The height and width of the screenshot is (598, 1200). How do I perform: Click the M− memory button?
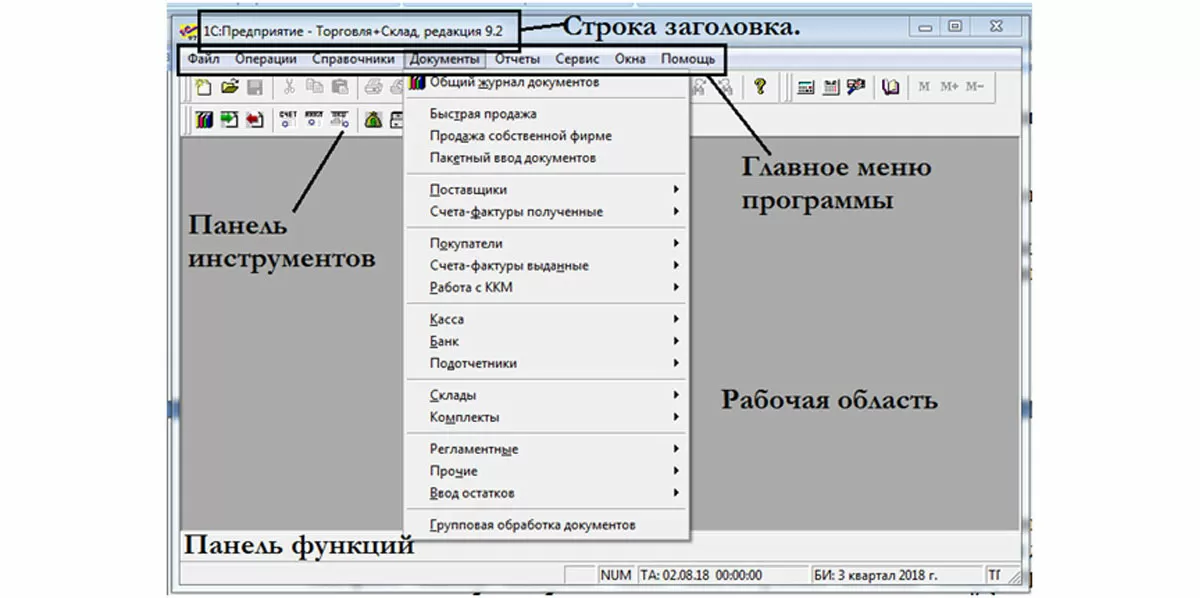pyautogui.click(x=975, y=87)
